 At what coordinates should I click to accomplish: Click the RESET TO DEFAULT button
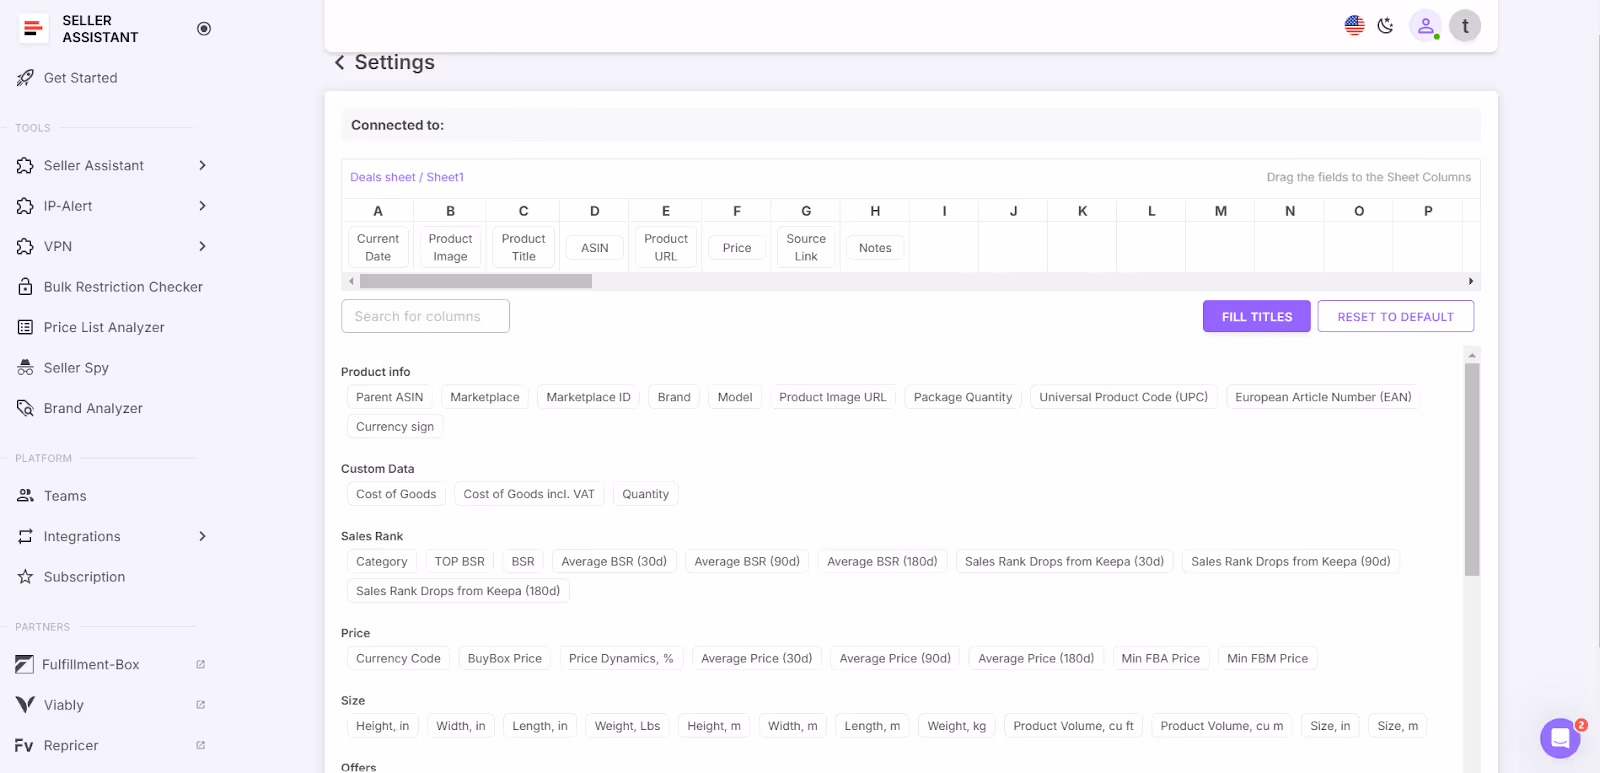coord(1395,317)
